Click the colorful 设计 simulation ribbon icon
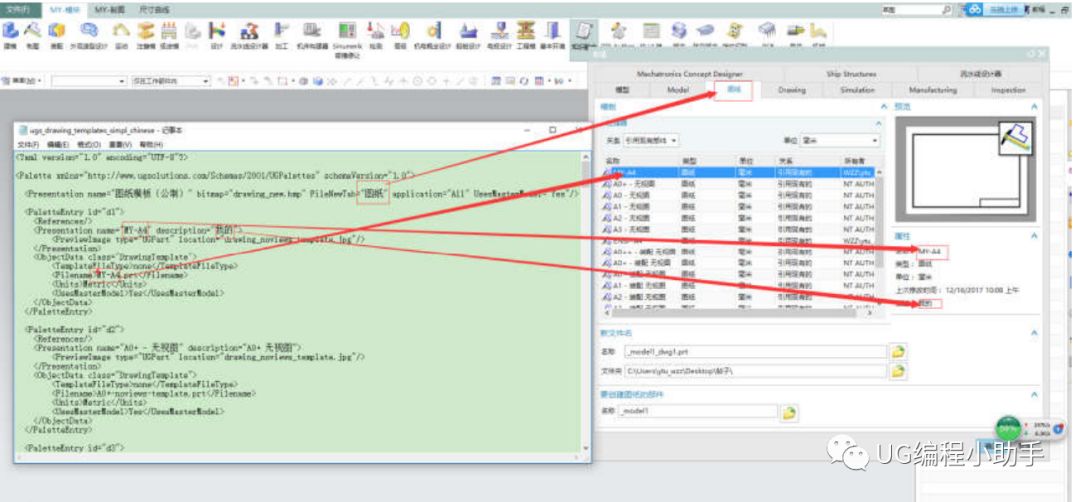The image size is (1080, 502). (218, 34)
